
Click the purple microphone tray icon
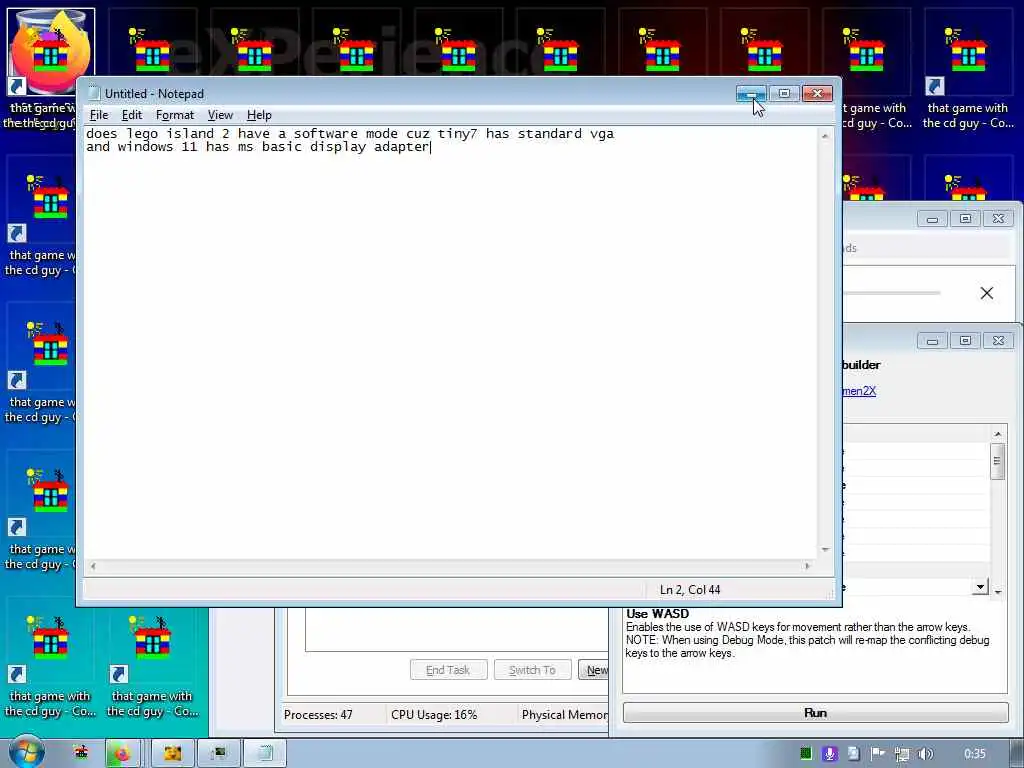[829, 754]
